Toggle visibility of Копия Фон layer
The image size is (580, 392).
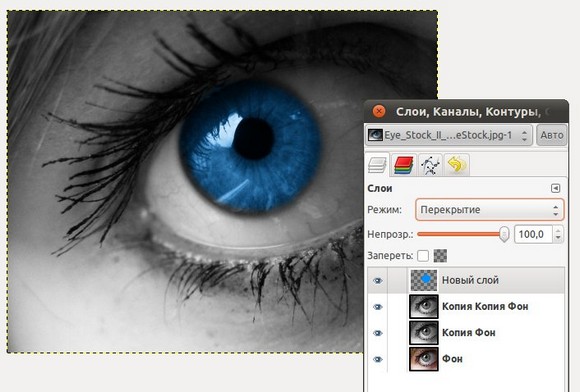pyautogui.click(x=378, y=333)
